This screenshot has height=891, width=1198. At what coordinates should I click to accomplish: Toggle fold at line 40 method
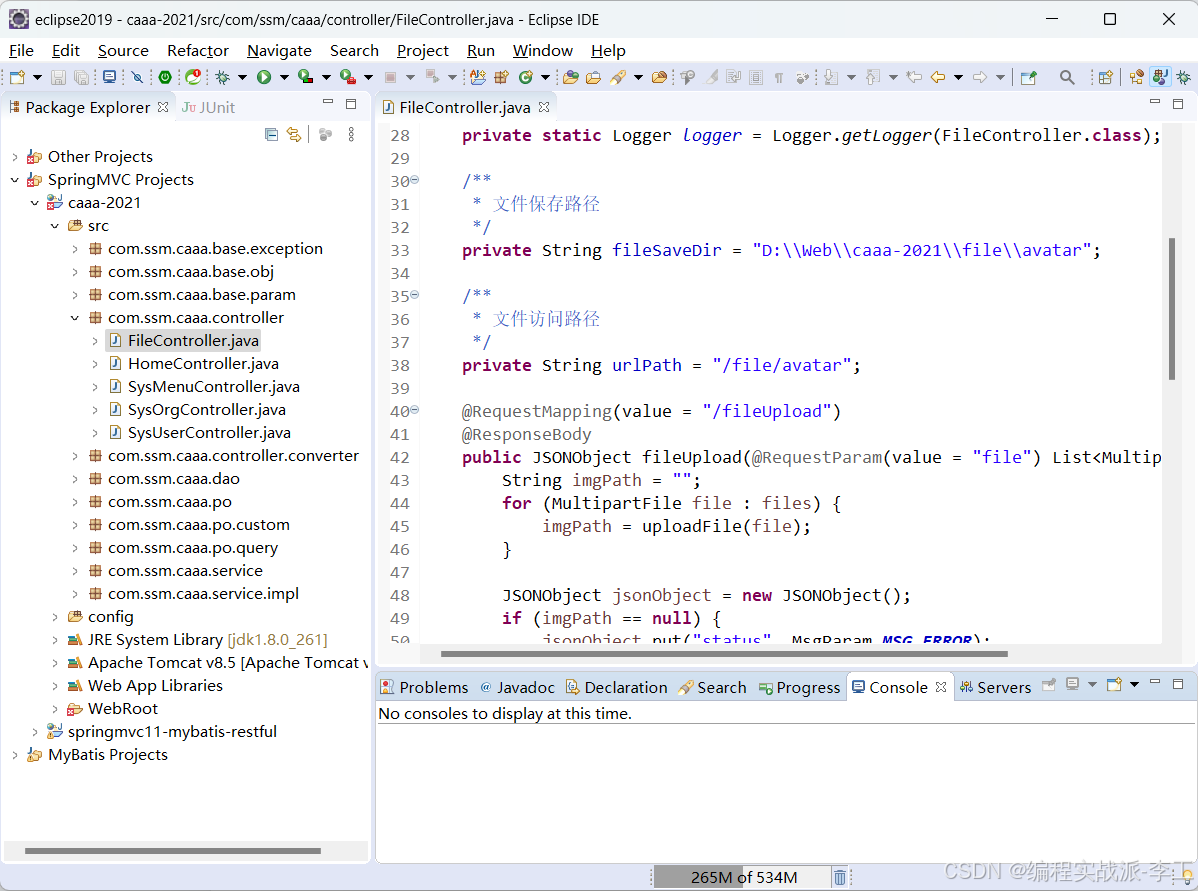click(x=415, y=410)
